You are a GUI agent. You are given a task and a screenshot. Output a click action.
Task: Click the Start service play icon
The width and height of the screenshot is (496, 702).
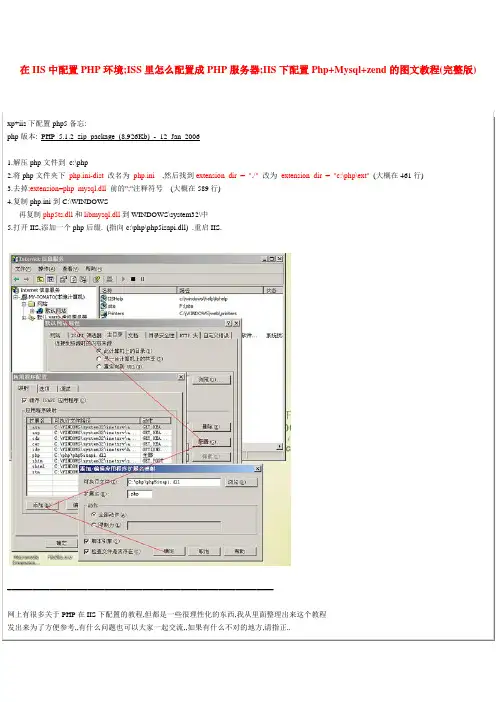(124, 279)
